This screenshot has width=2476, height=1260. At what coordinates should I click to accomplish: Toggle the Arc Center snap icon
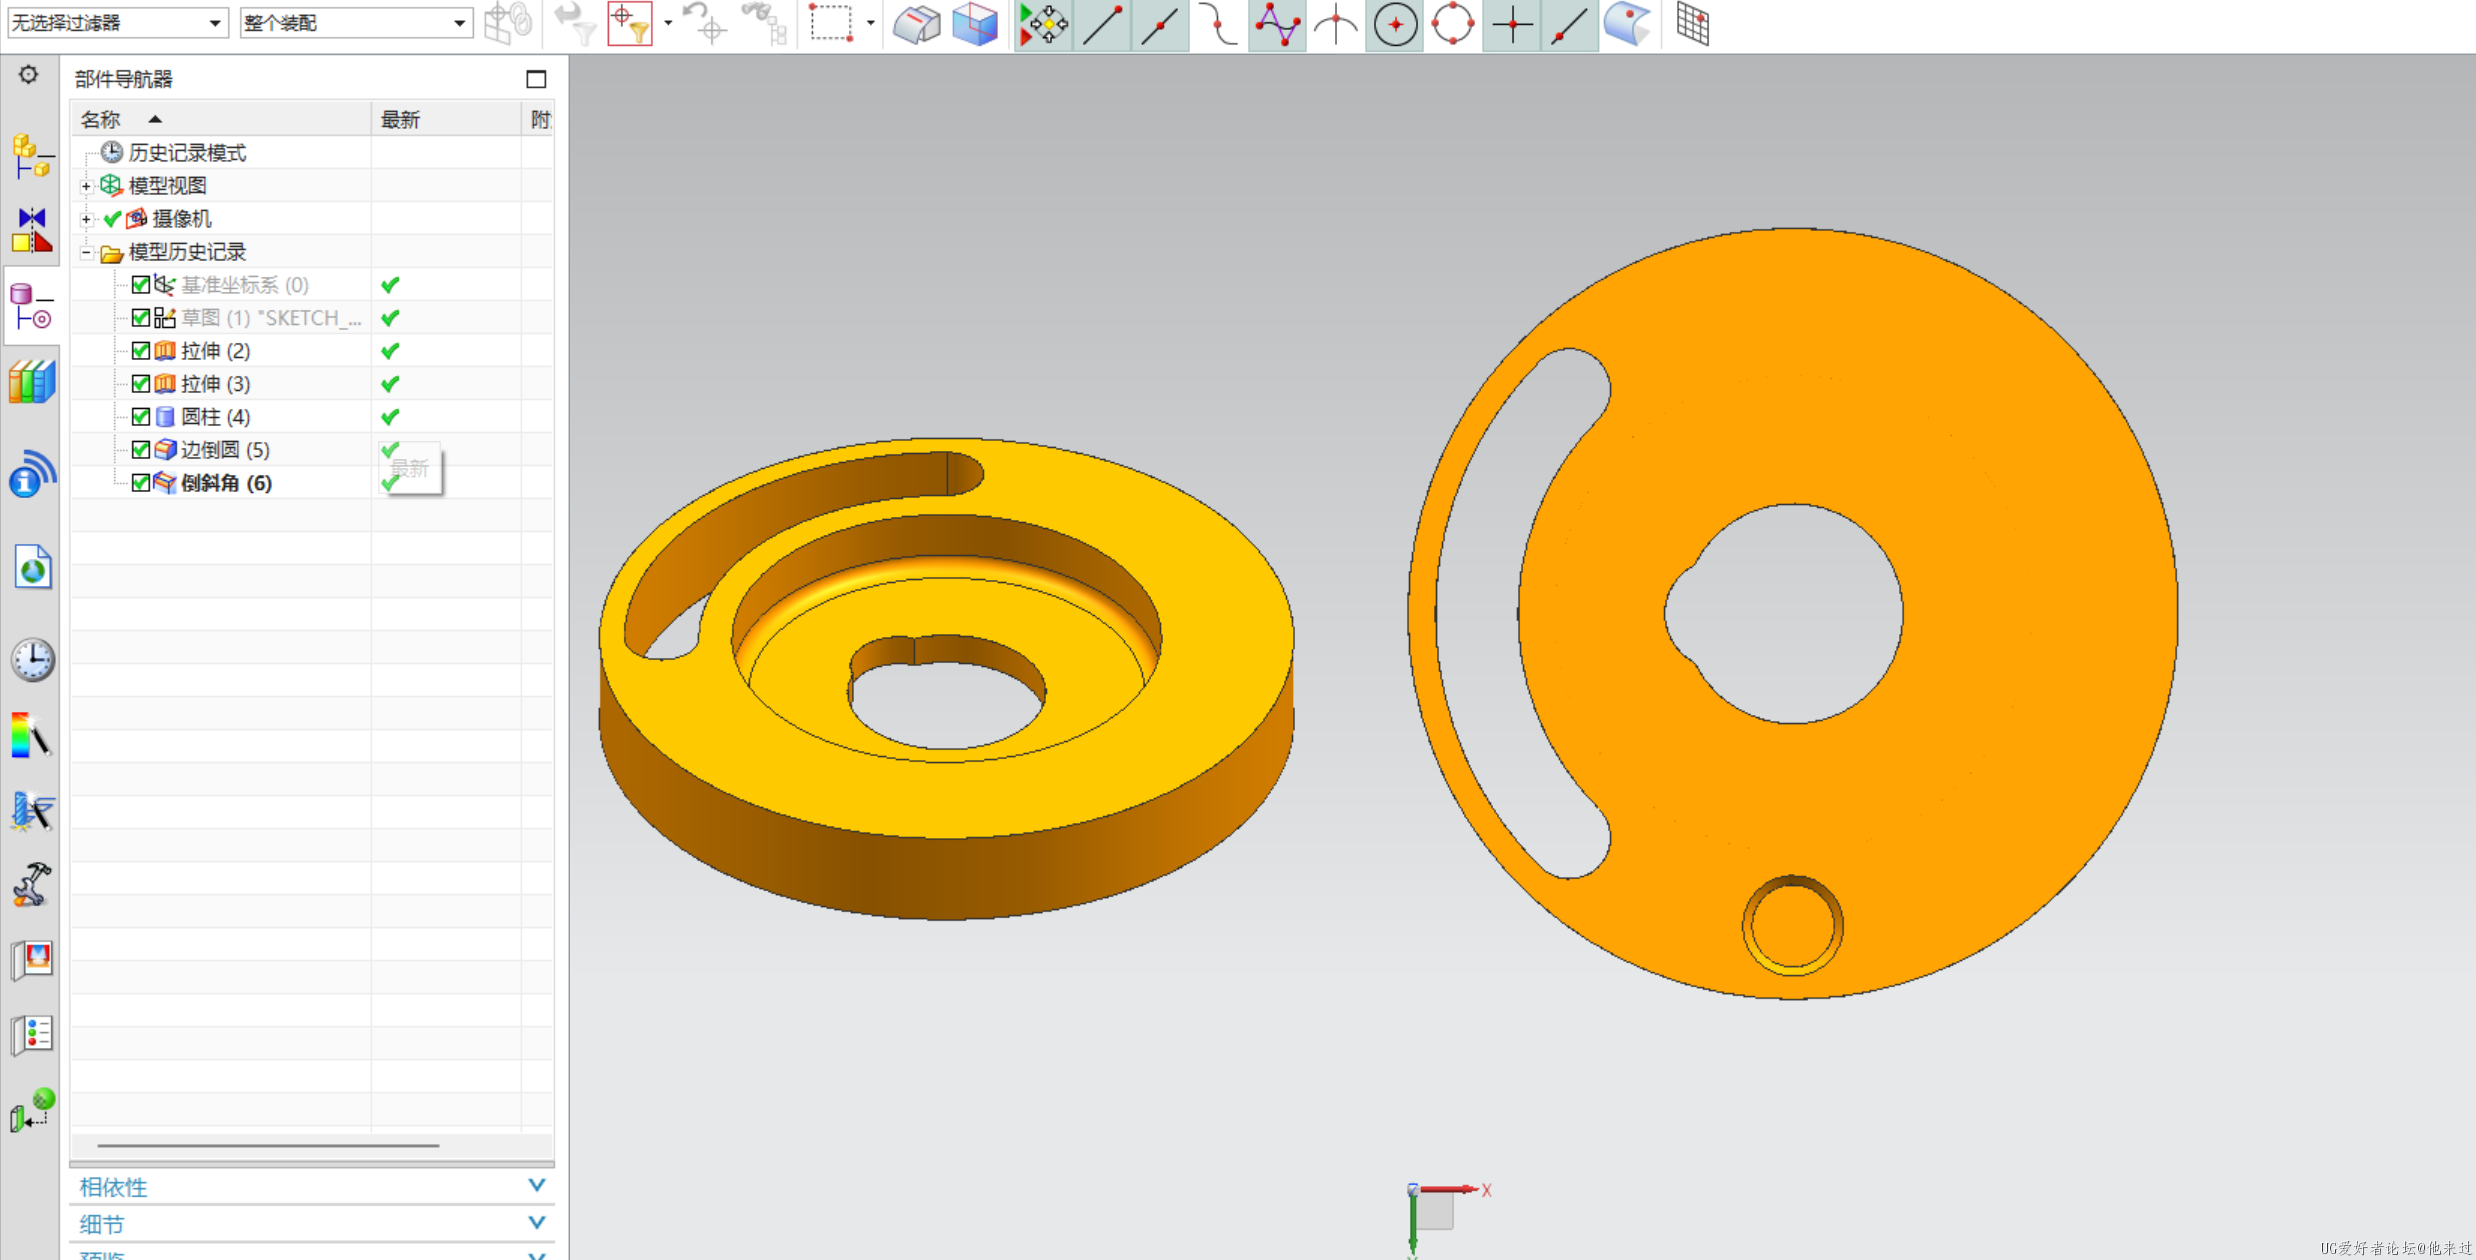(x=1395, y=24)
